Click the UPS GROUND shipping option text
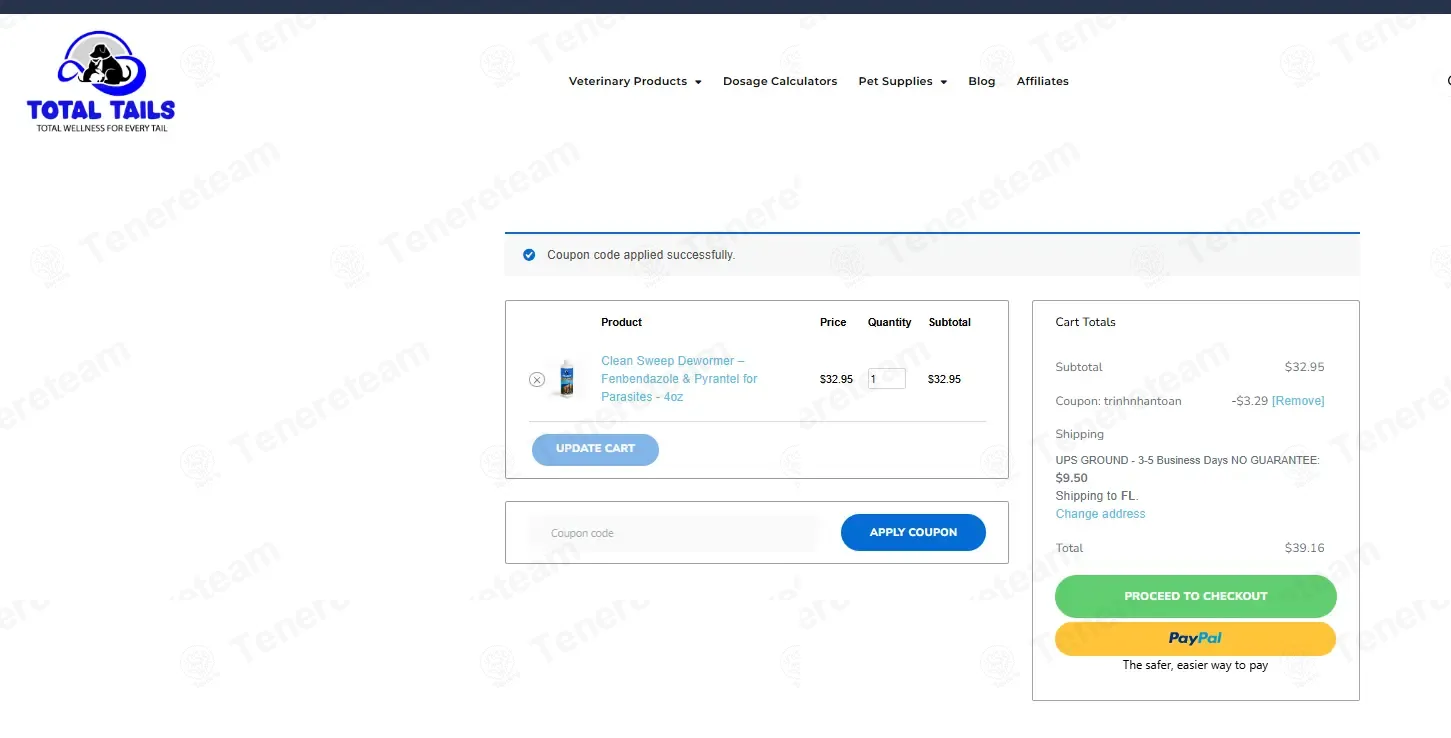This screenshot has height=738, width=1451. click(x=1188, y=460)
